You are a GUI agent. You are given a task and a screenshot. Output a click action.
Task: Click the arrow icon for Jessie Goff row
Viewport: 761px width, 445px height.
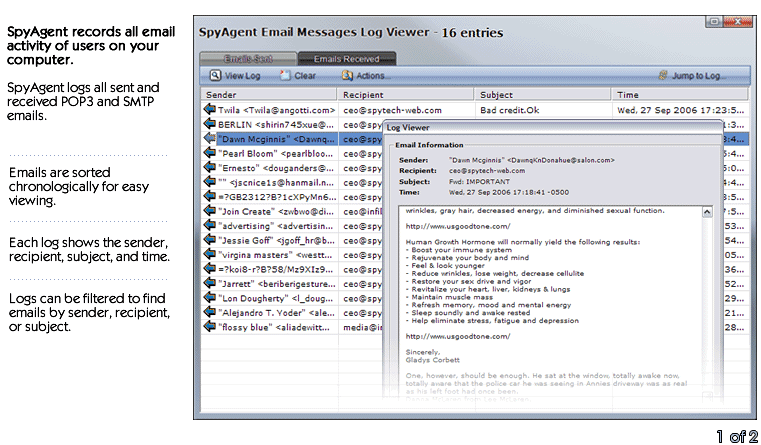point(210,240)
